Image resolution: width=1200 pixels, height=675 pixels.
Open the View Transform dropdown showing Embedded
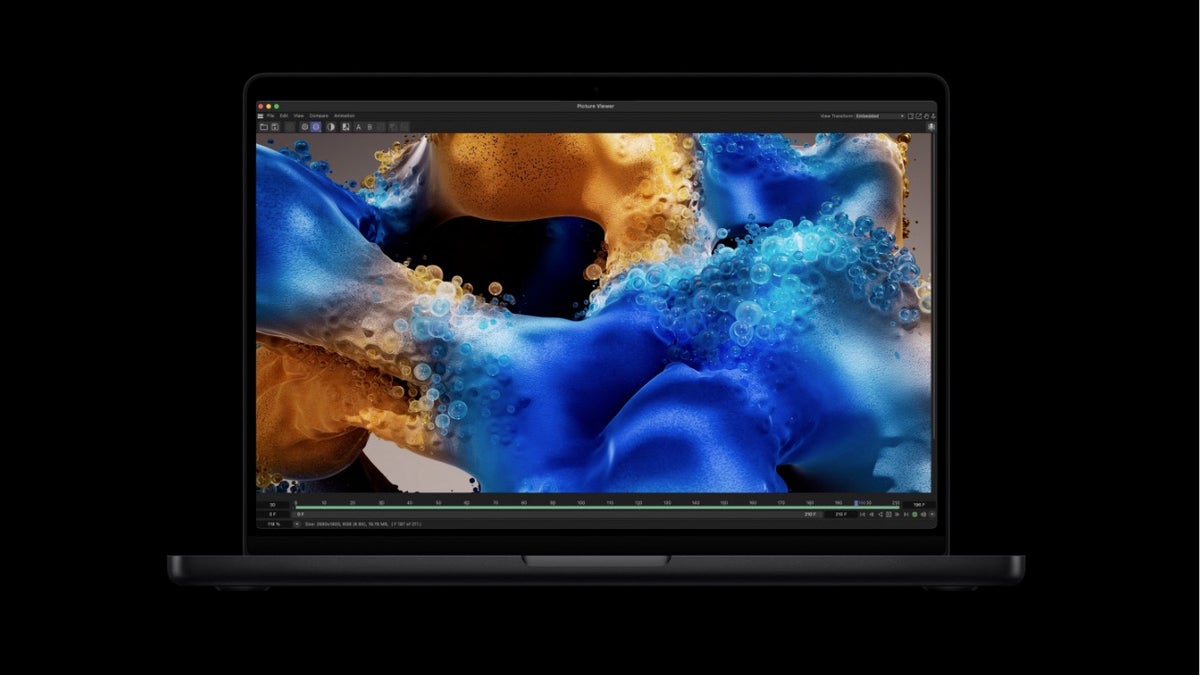click(x=880, y=116)
